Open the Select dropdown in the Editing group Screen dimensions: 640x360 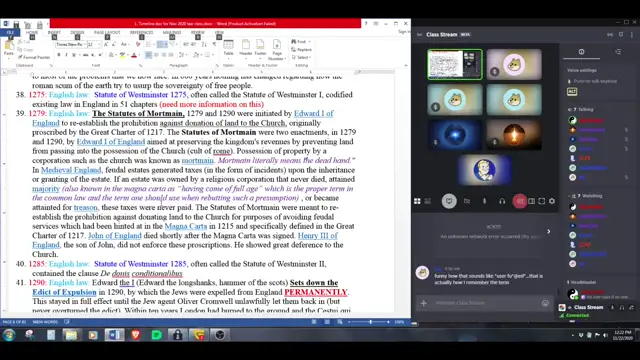302,57
